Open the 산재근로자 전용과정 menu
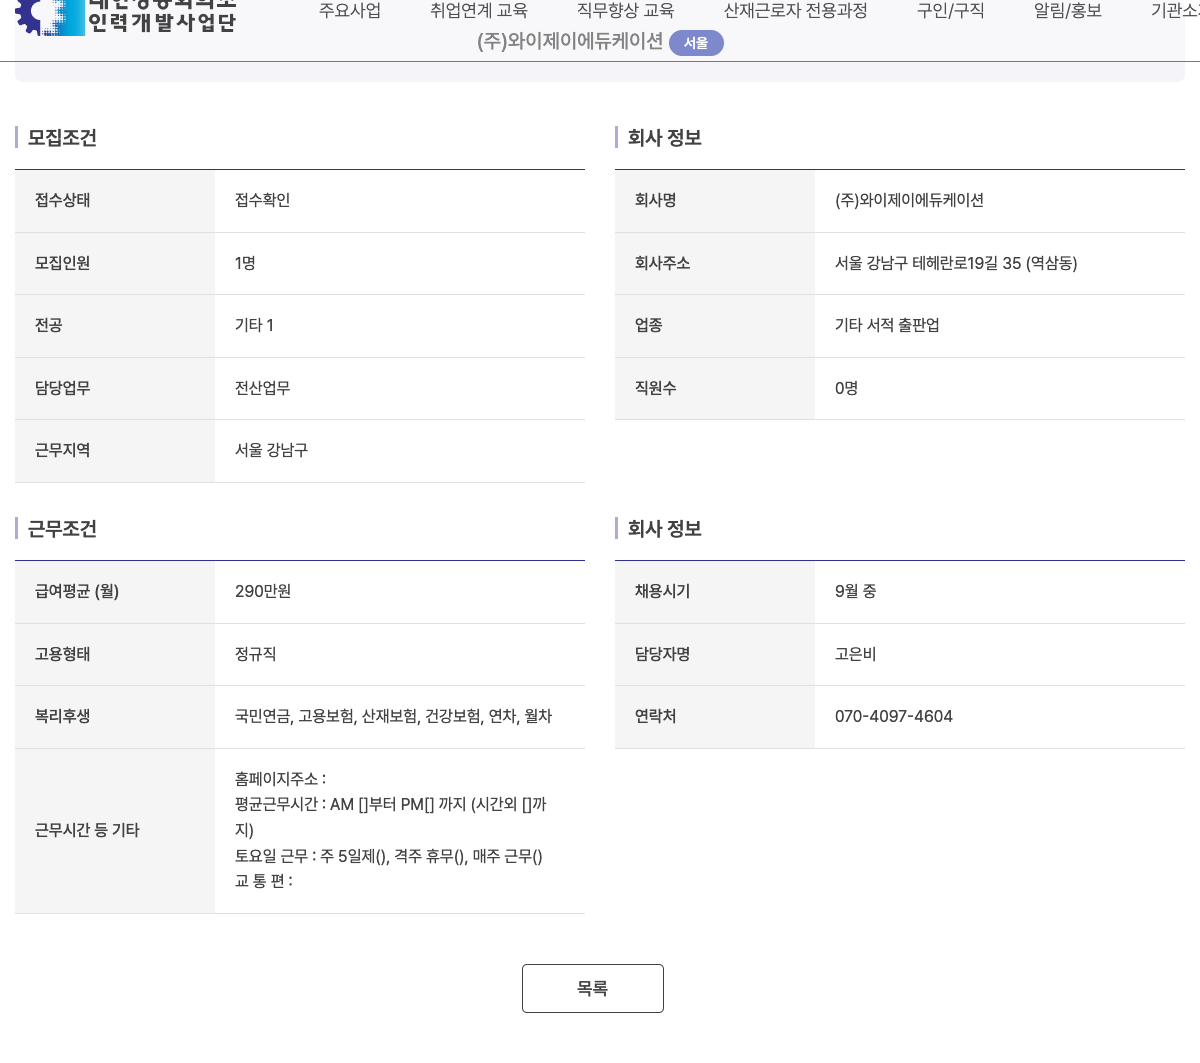 tap(796, 11)
